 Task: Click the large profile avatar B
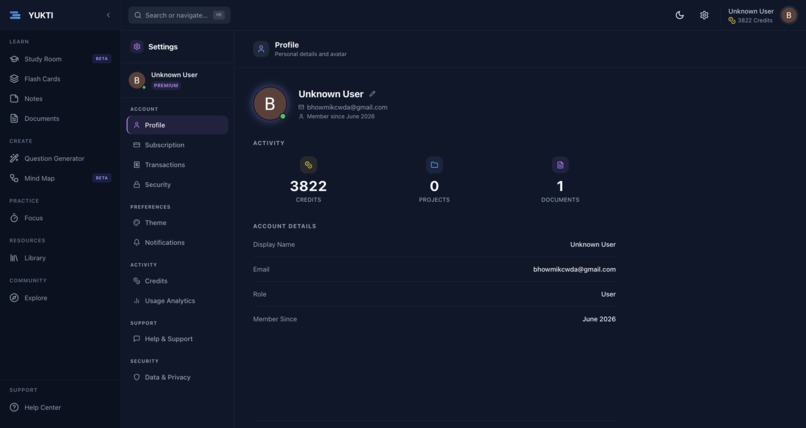[270, 103]
